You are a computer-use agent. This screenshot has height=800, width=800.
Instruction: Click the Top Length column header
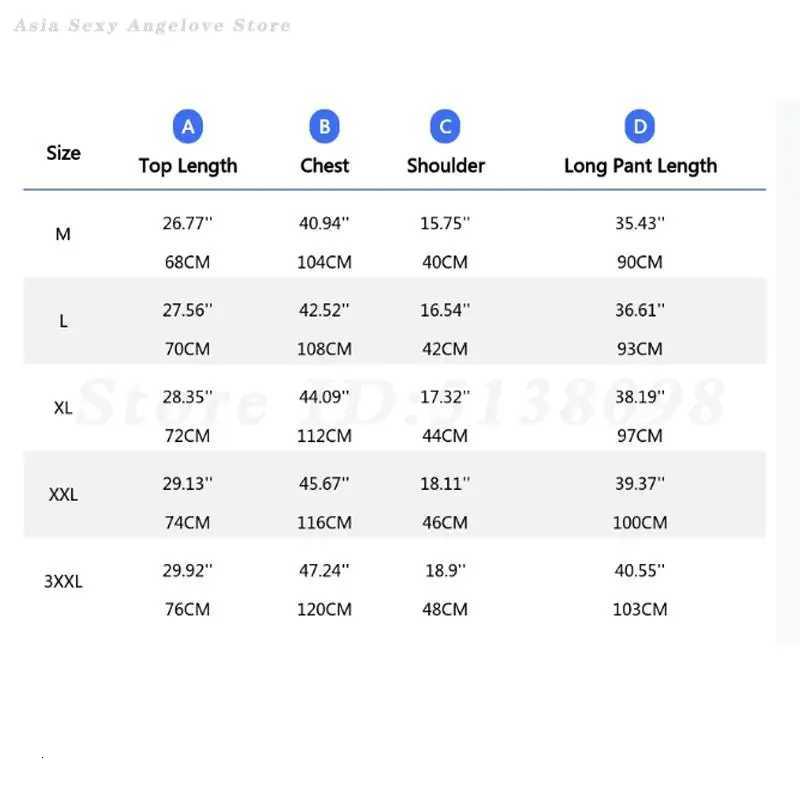coord(188,166)
